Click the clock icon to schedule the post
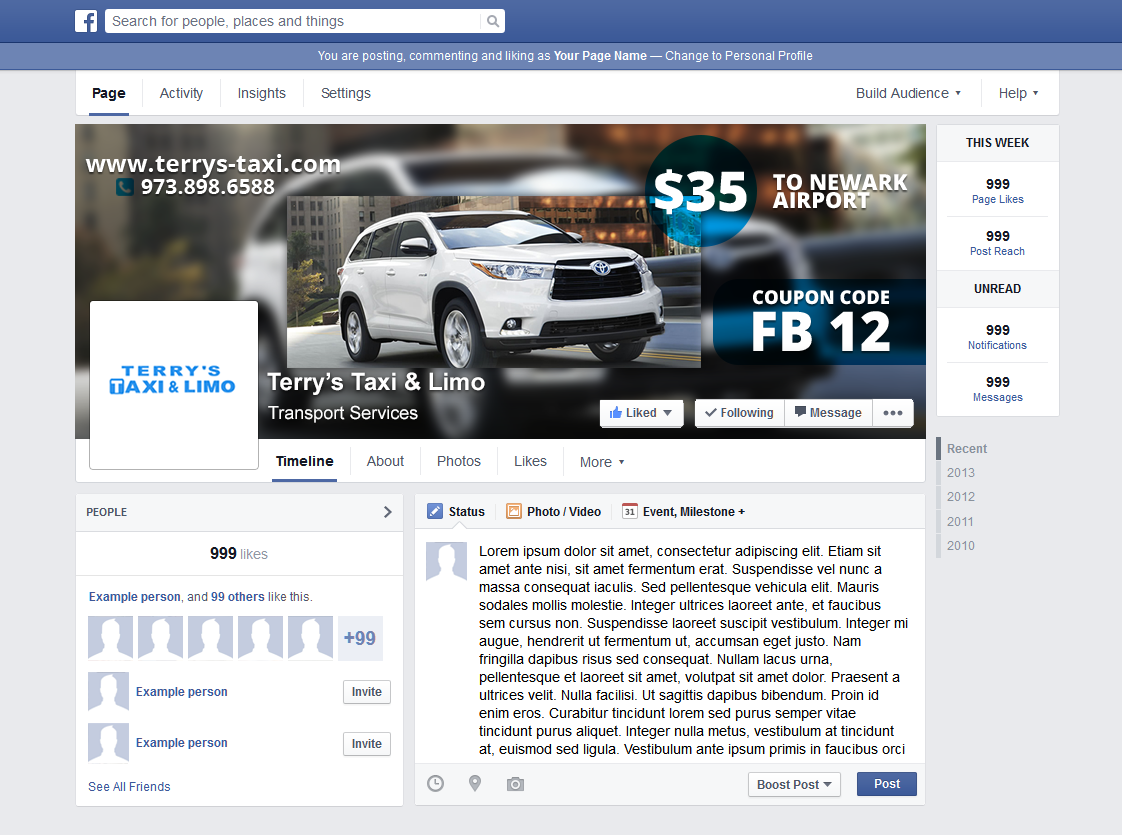 coord(435,784)
